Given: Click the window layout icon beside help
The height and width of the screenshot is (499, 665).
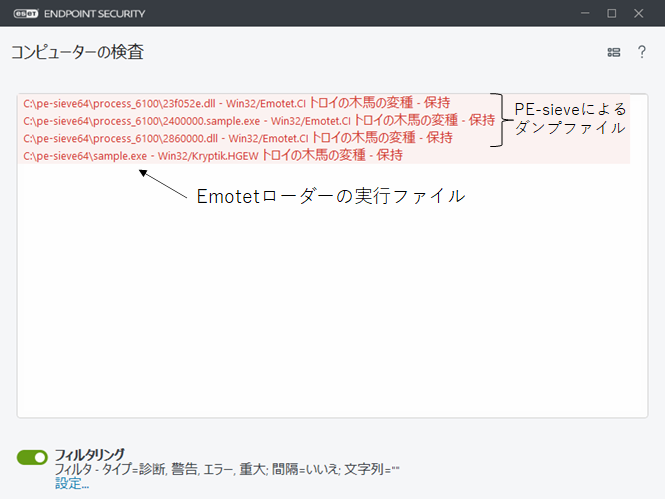Looking at the screenshot, I should click(x=614, y=52).
